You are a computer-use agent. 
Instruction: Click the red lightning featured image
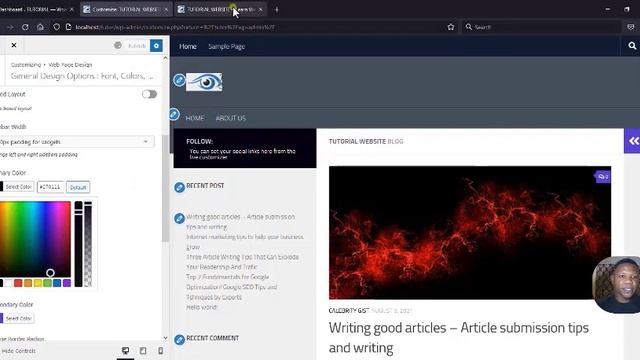coord(470,233)
